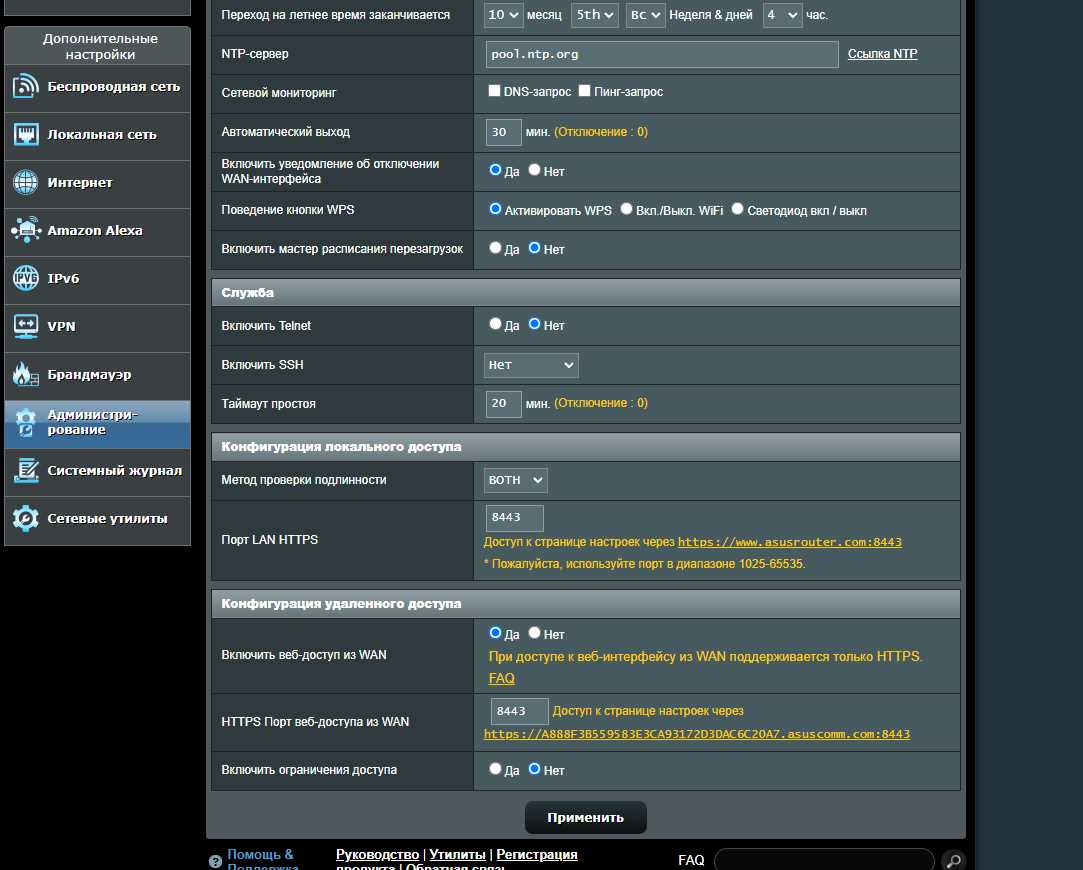Select Да for access restrictions
Viewport: 1083px width, 870px height.
[x=495, y=768]
